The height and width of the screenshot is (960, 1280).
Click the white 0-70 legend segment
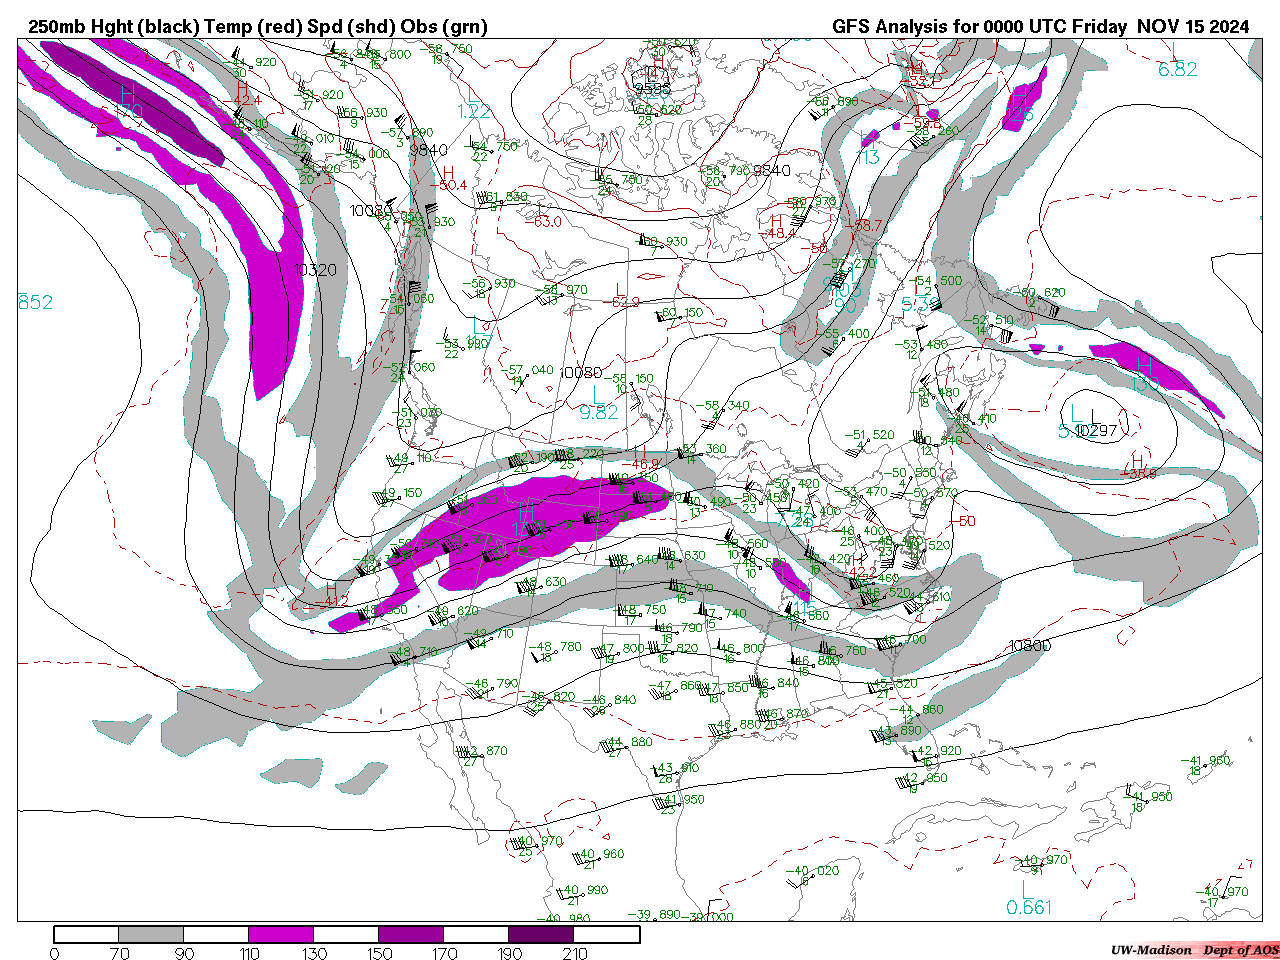point(86,934)
